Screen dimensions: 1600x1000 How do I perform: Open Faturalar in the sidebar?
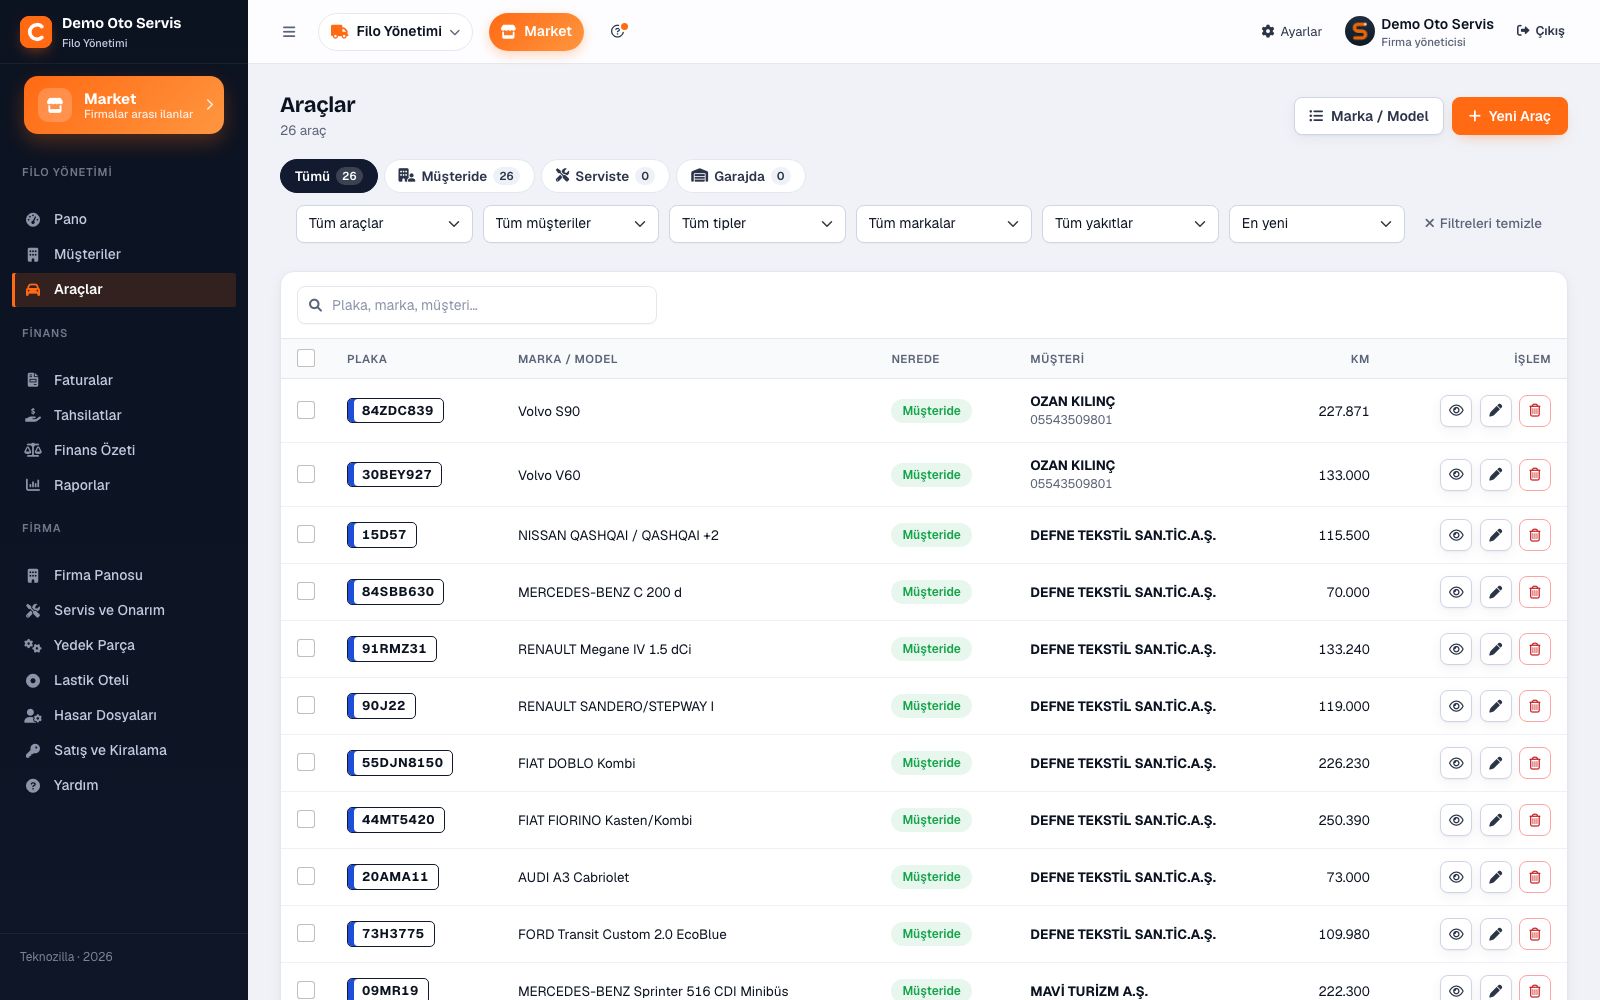pos(124,380)
